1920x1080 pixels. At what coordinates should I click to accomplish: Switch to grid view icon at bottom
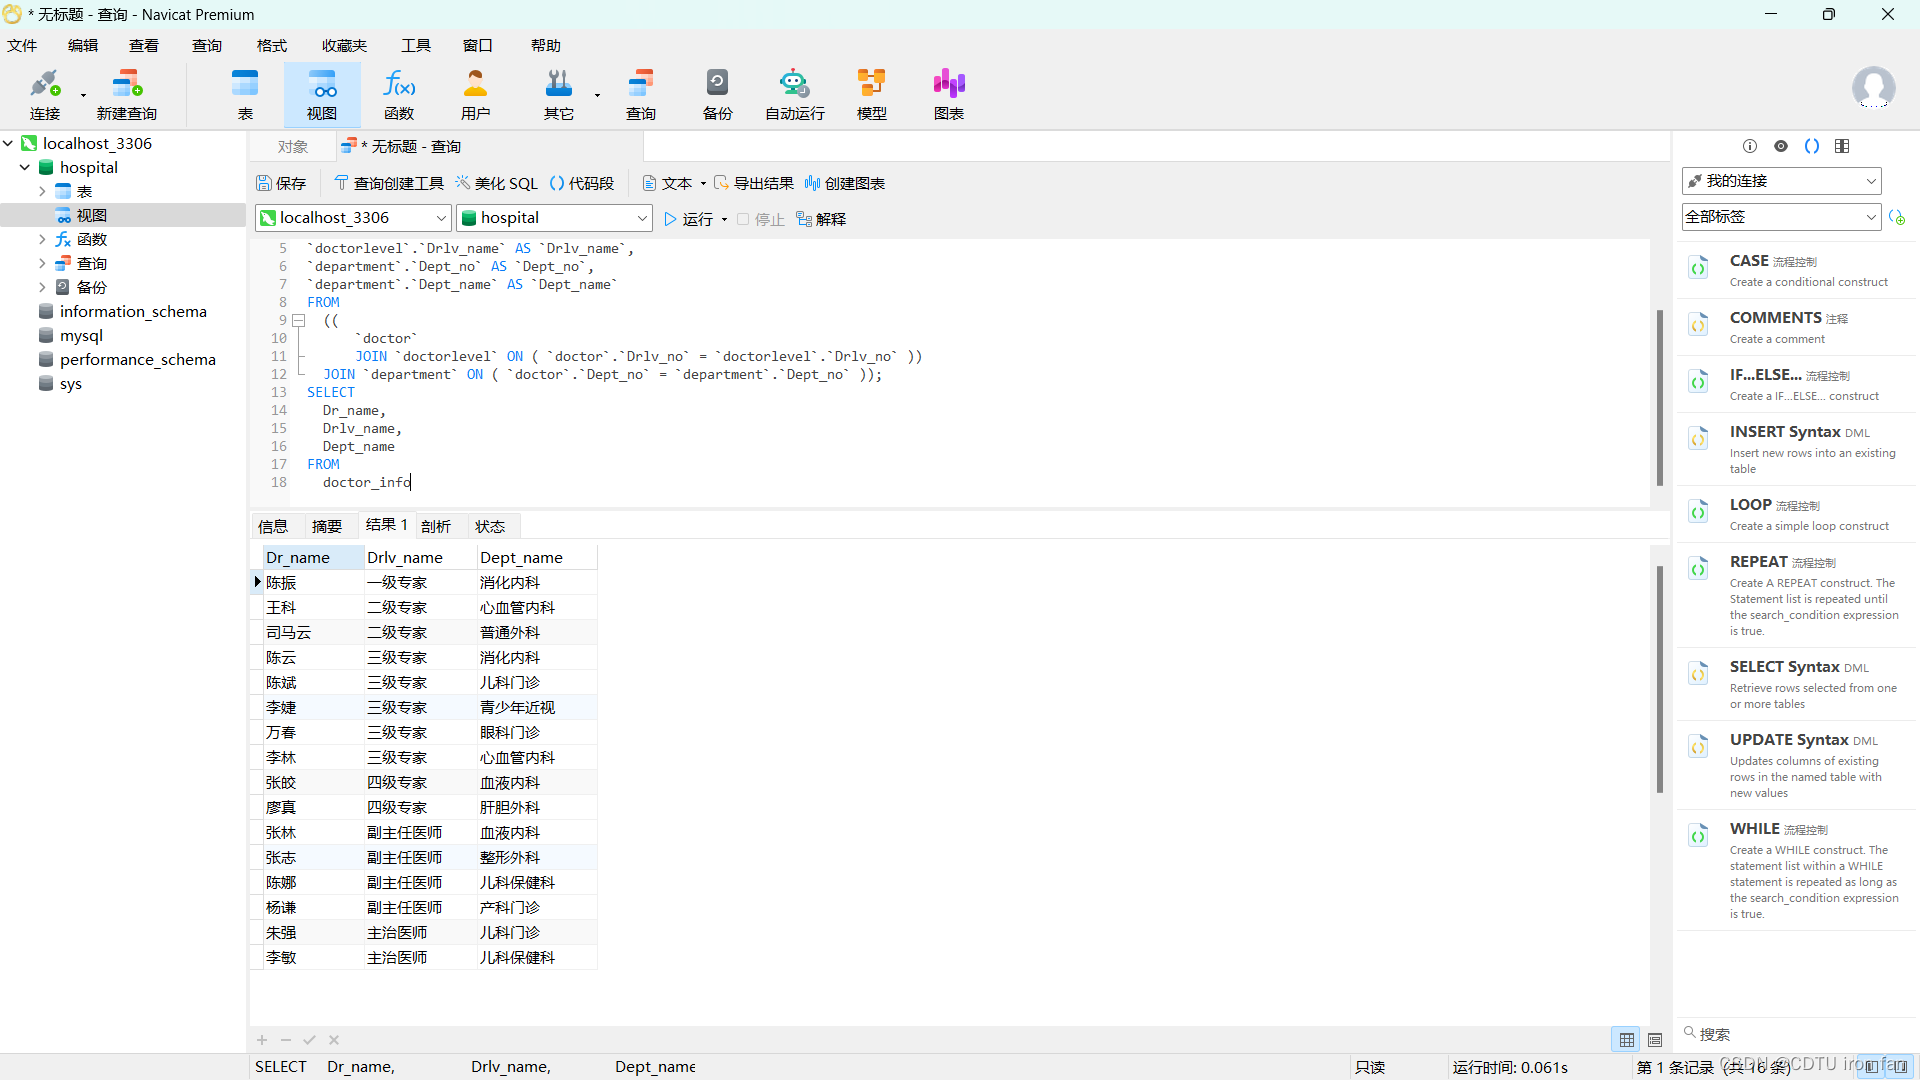point(1627,1040)
